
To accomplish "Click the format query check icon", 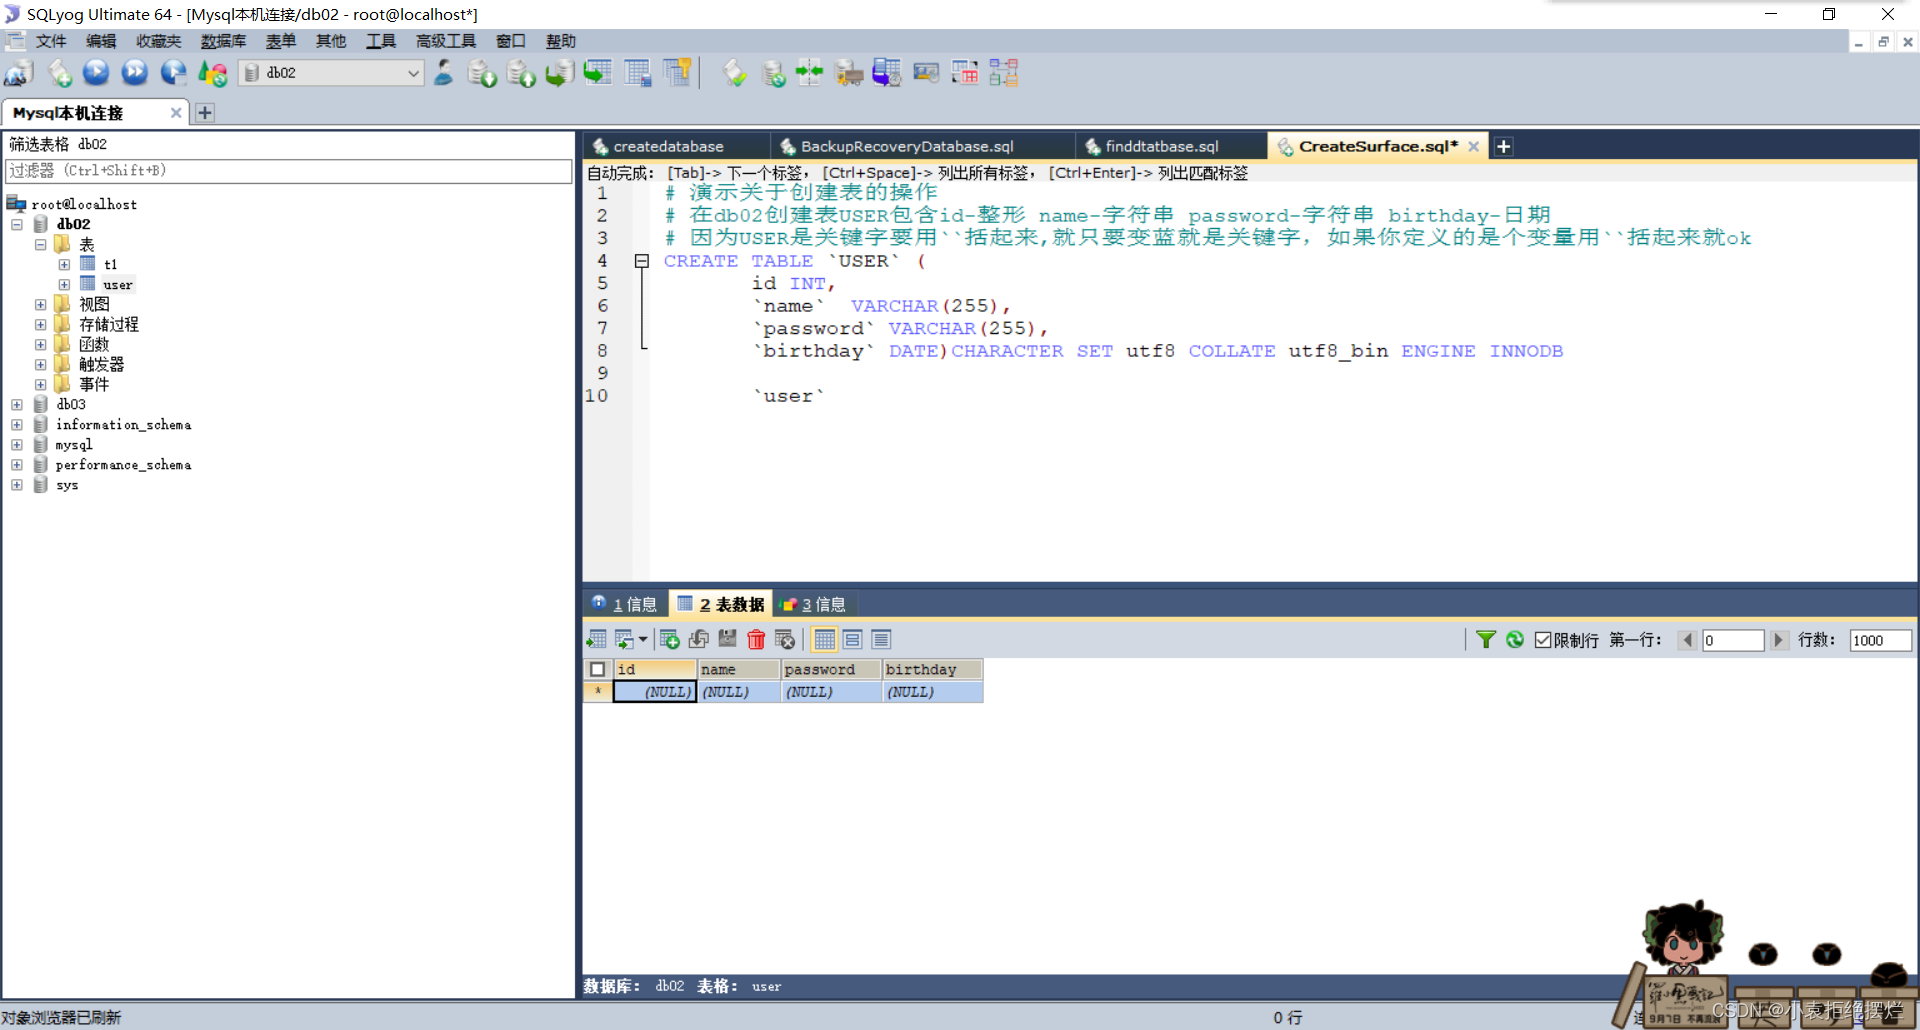I will (x=735, y=73).
